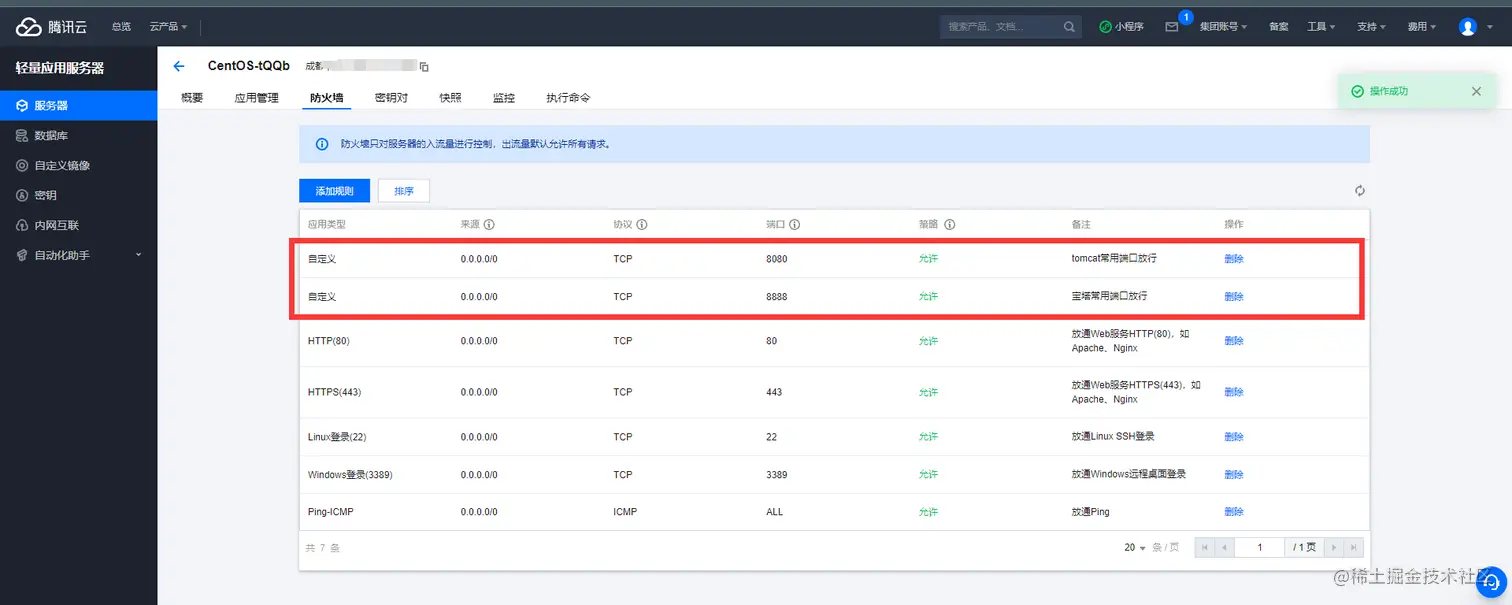
Task: Click the Tencent Cloud logo
Action: click(x=52, y=27)
